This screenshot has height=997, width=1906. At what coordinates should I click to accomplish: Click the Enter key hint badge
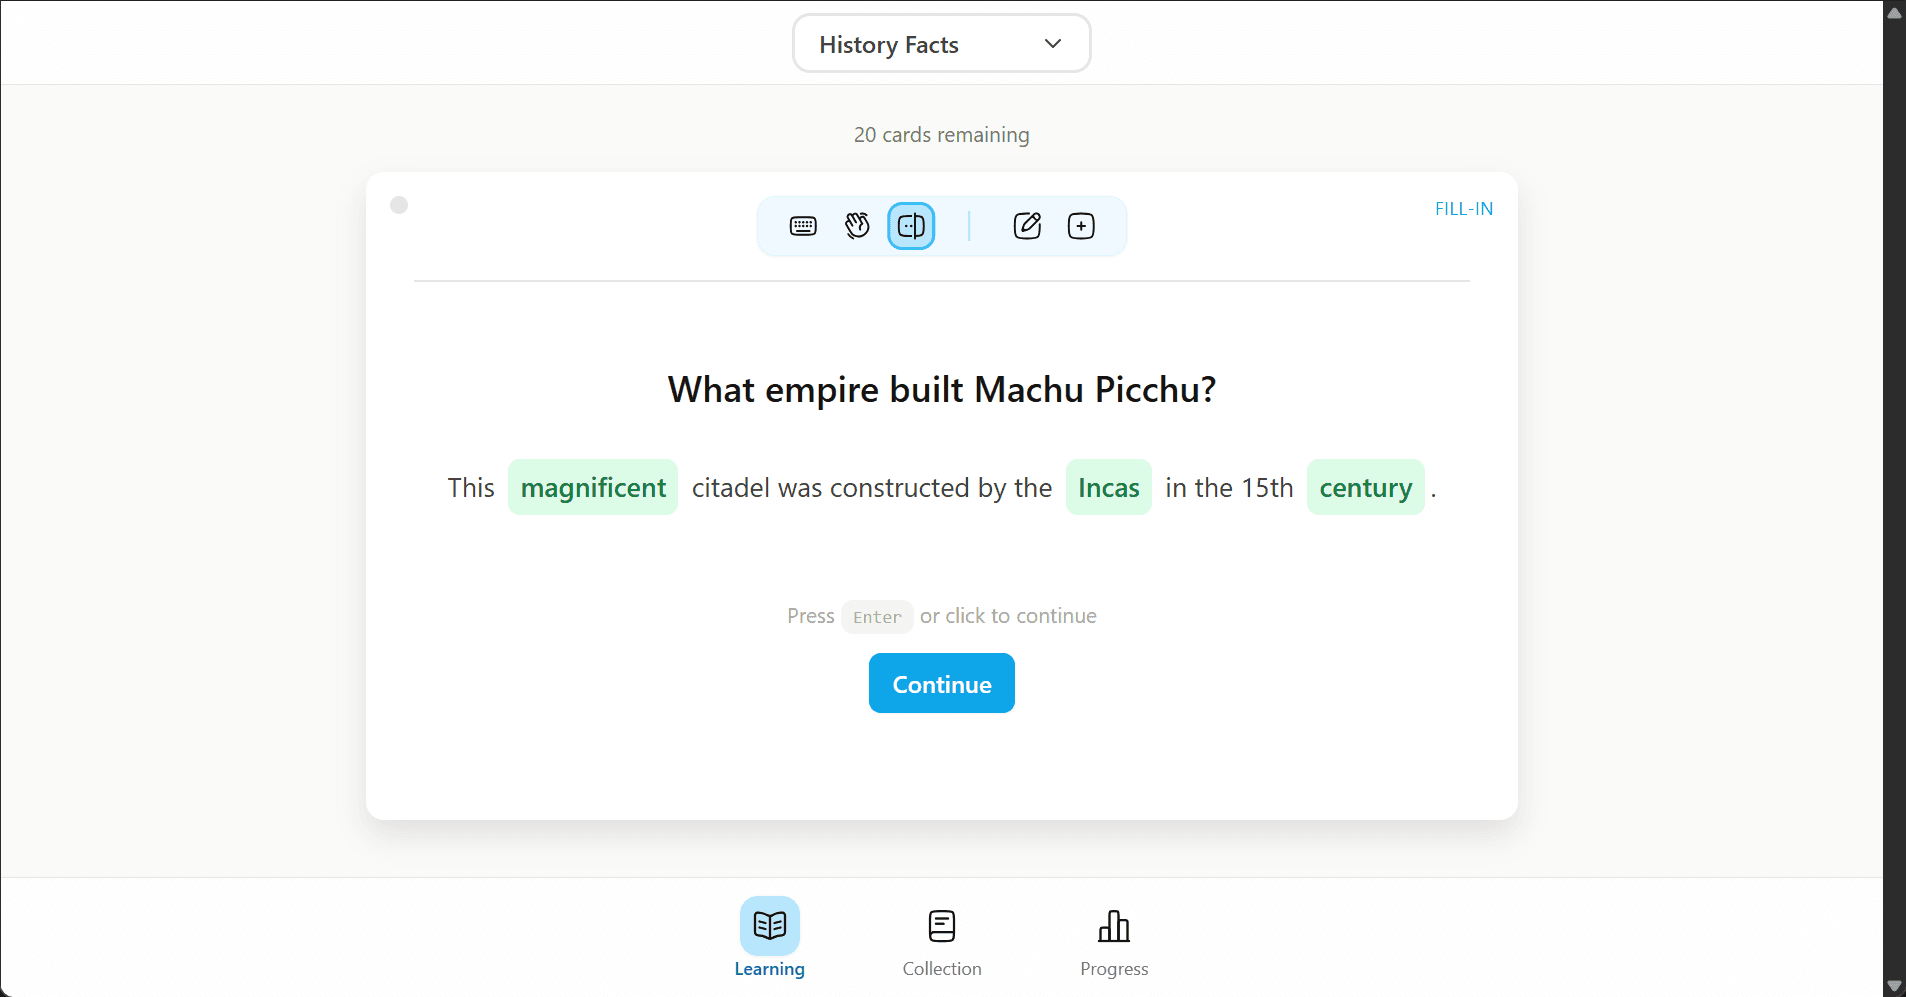[876, 617]
